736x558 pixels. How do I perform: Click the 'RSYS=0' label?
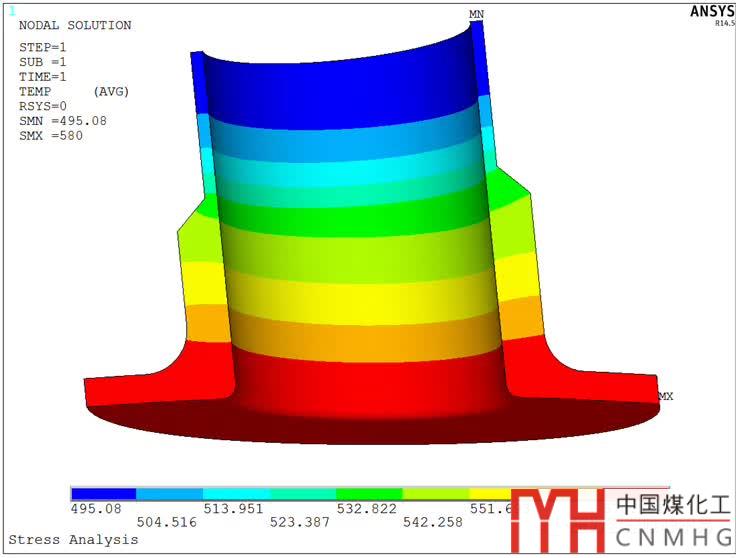click(x=43, y=106)
